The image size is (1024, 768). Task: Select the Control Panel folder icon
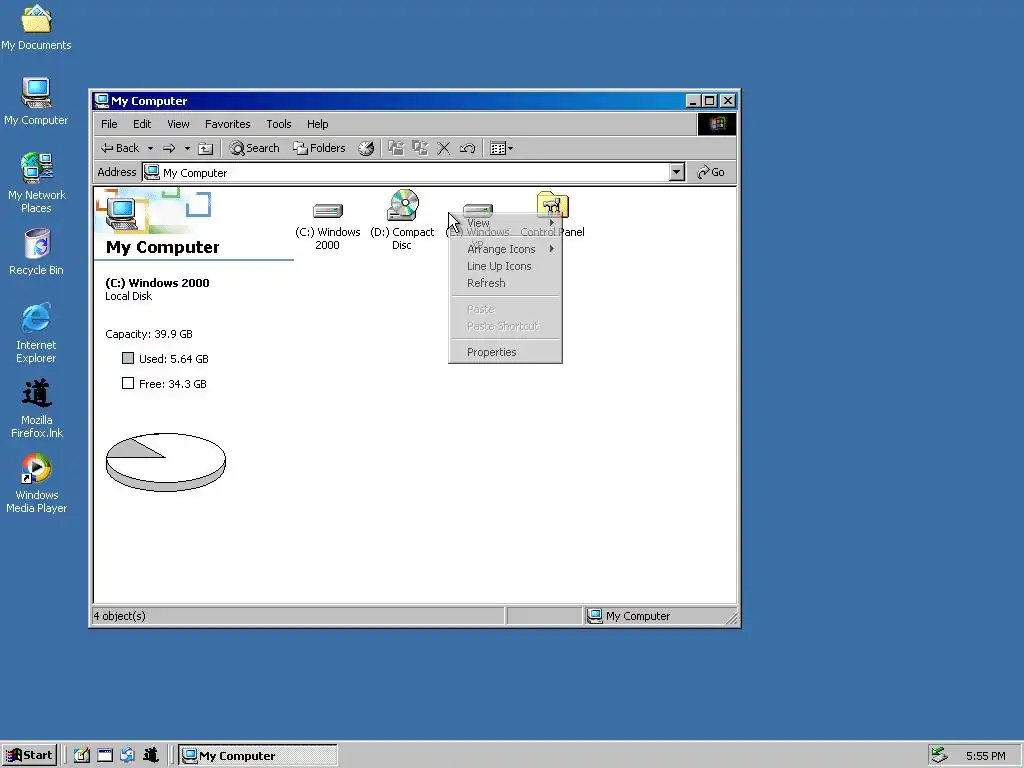click(x=552, y=205)
